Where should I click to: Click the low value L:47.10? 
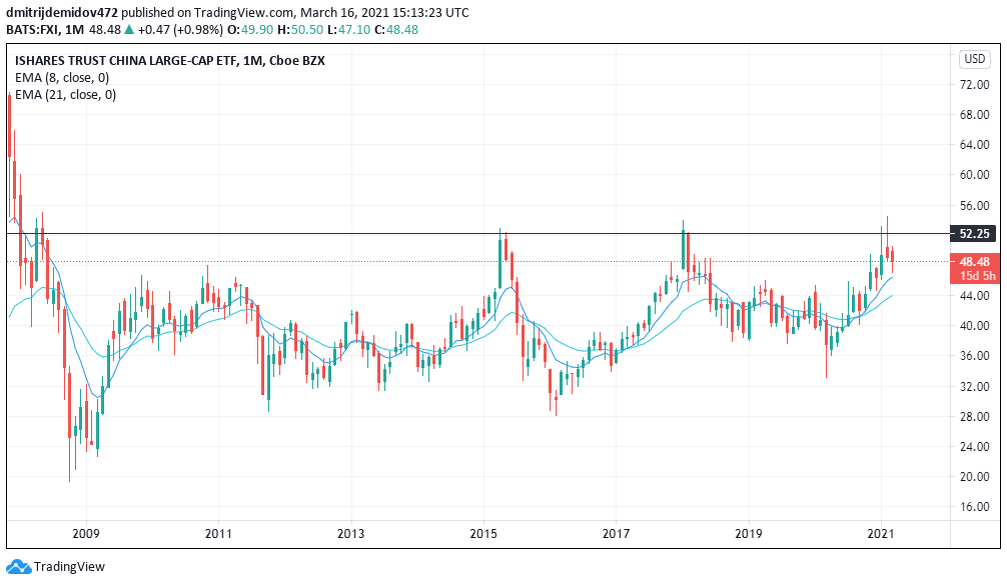pyautogui.click(x=349, y=30)
